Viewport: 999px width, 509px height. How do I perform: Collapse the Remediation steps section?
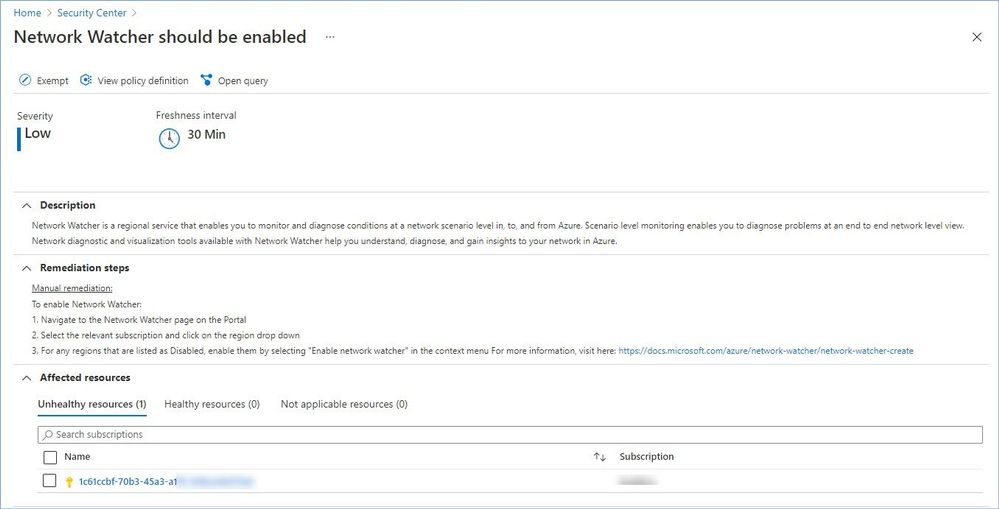[x=26, y=268]
